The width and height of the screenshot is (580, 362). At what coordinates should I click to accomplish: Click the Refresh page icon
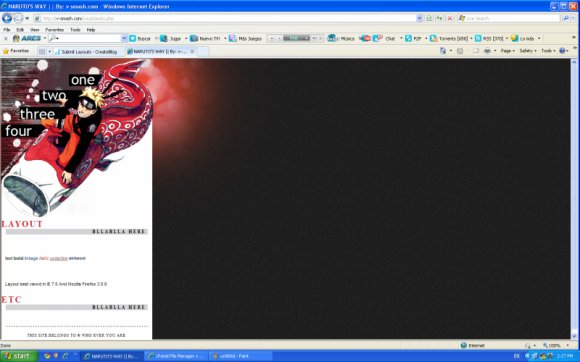click(439, 18)
